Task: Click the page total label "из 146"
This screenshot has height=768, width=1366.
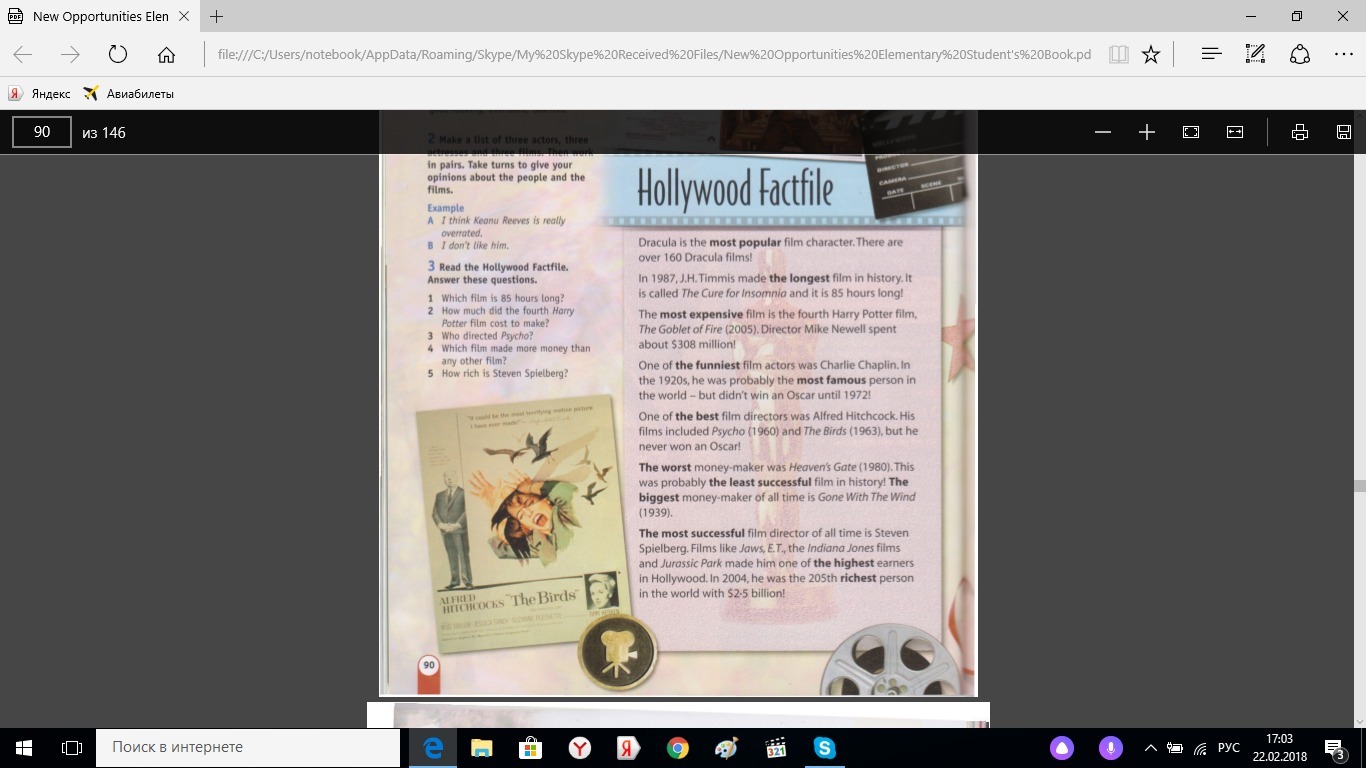Action: [104, 132]
